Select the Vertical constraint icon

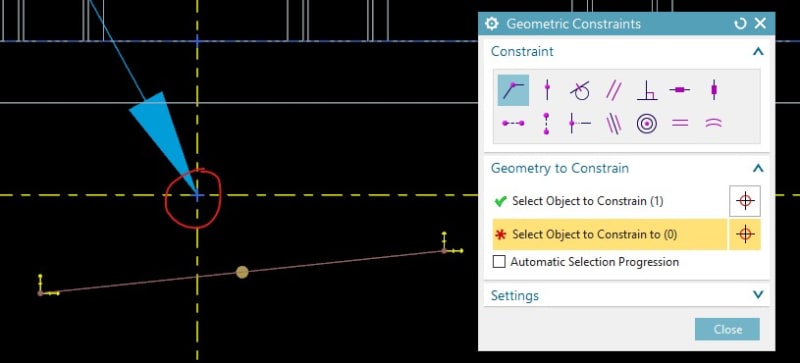(x=713, y=90)
